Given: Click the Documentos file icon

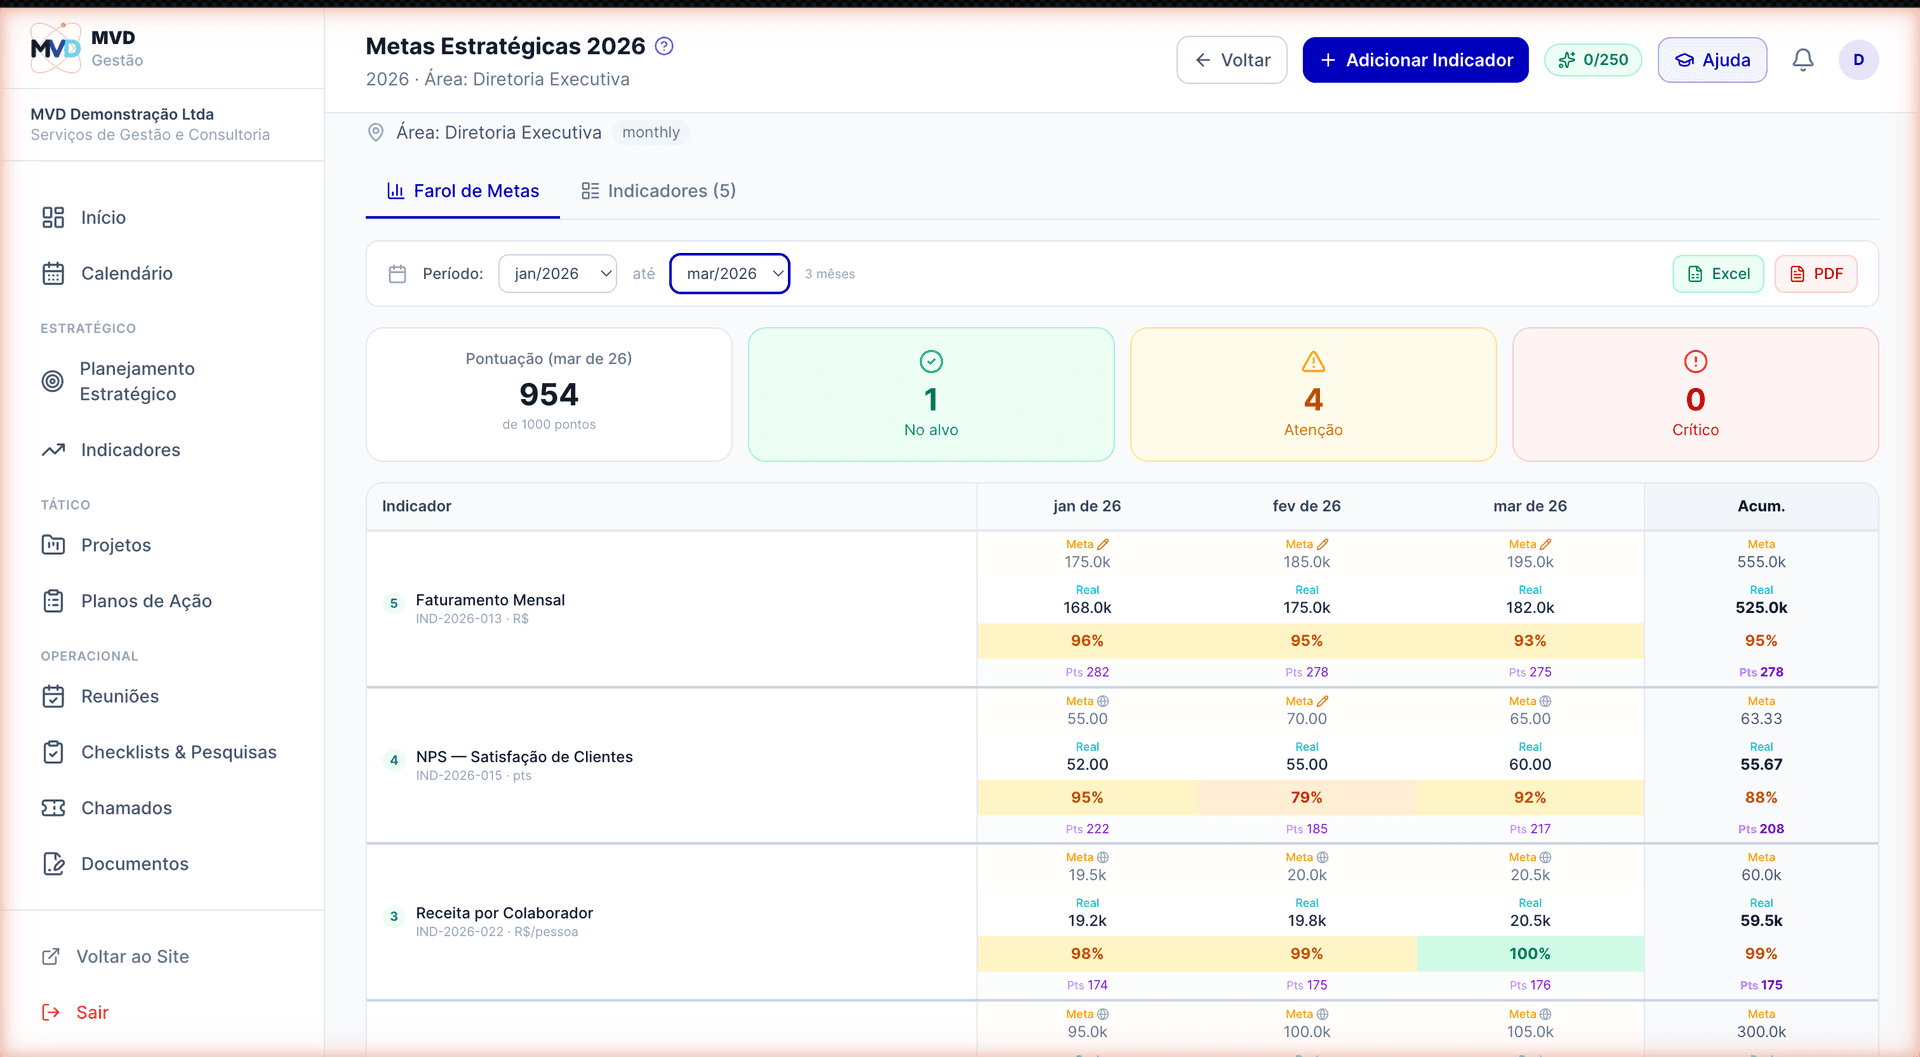Looking at the screenshot, I should 53,864.
